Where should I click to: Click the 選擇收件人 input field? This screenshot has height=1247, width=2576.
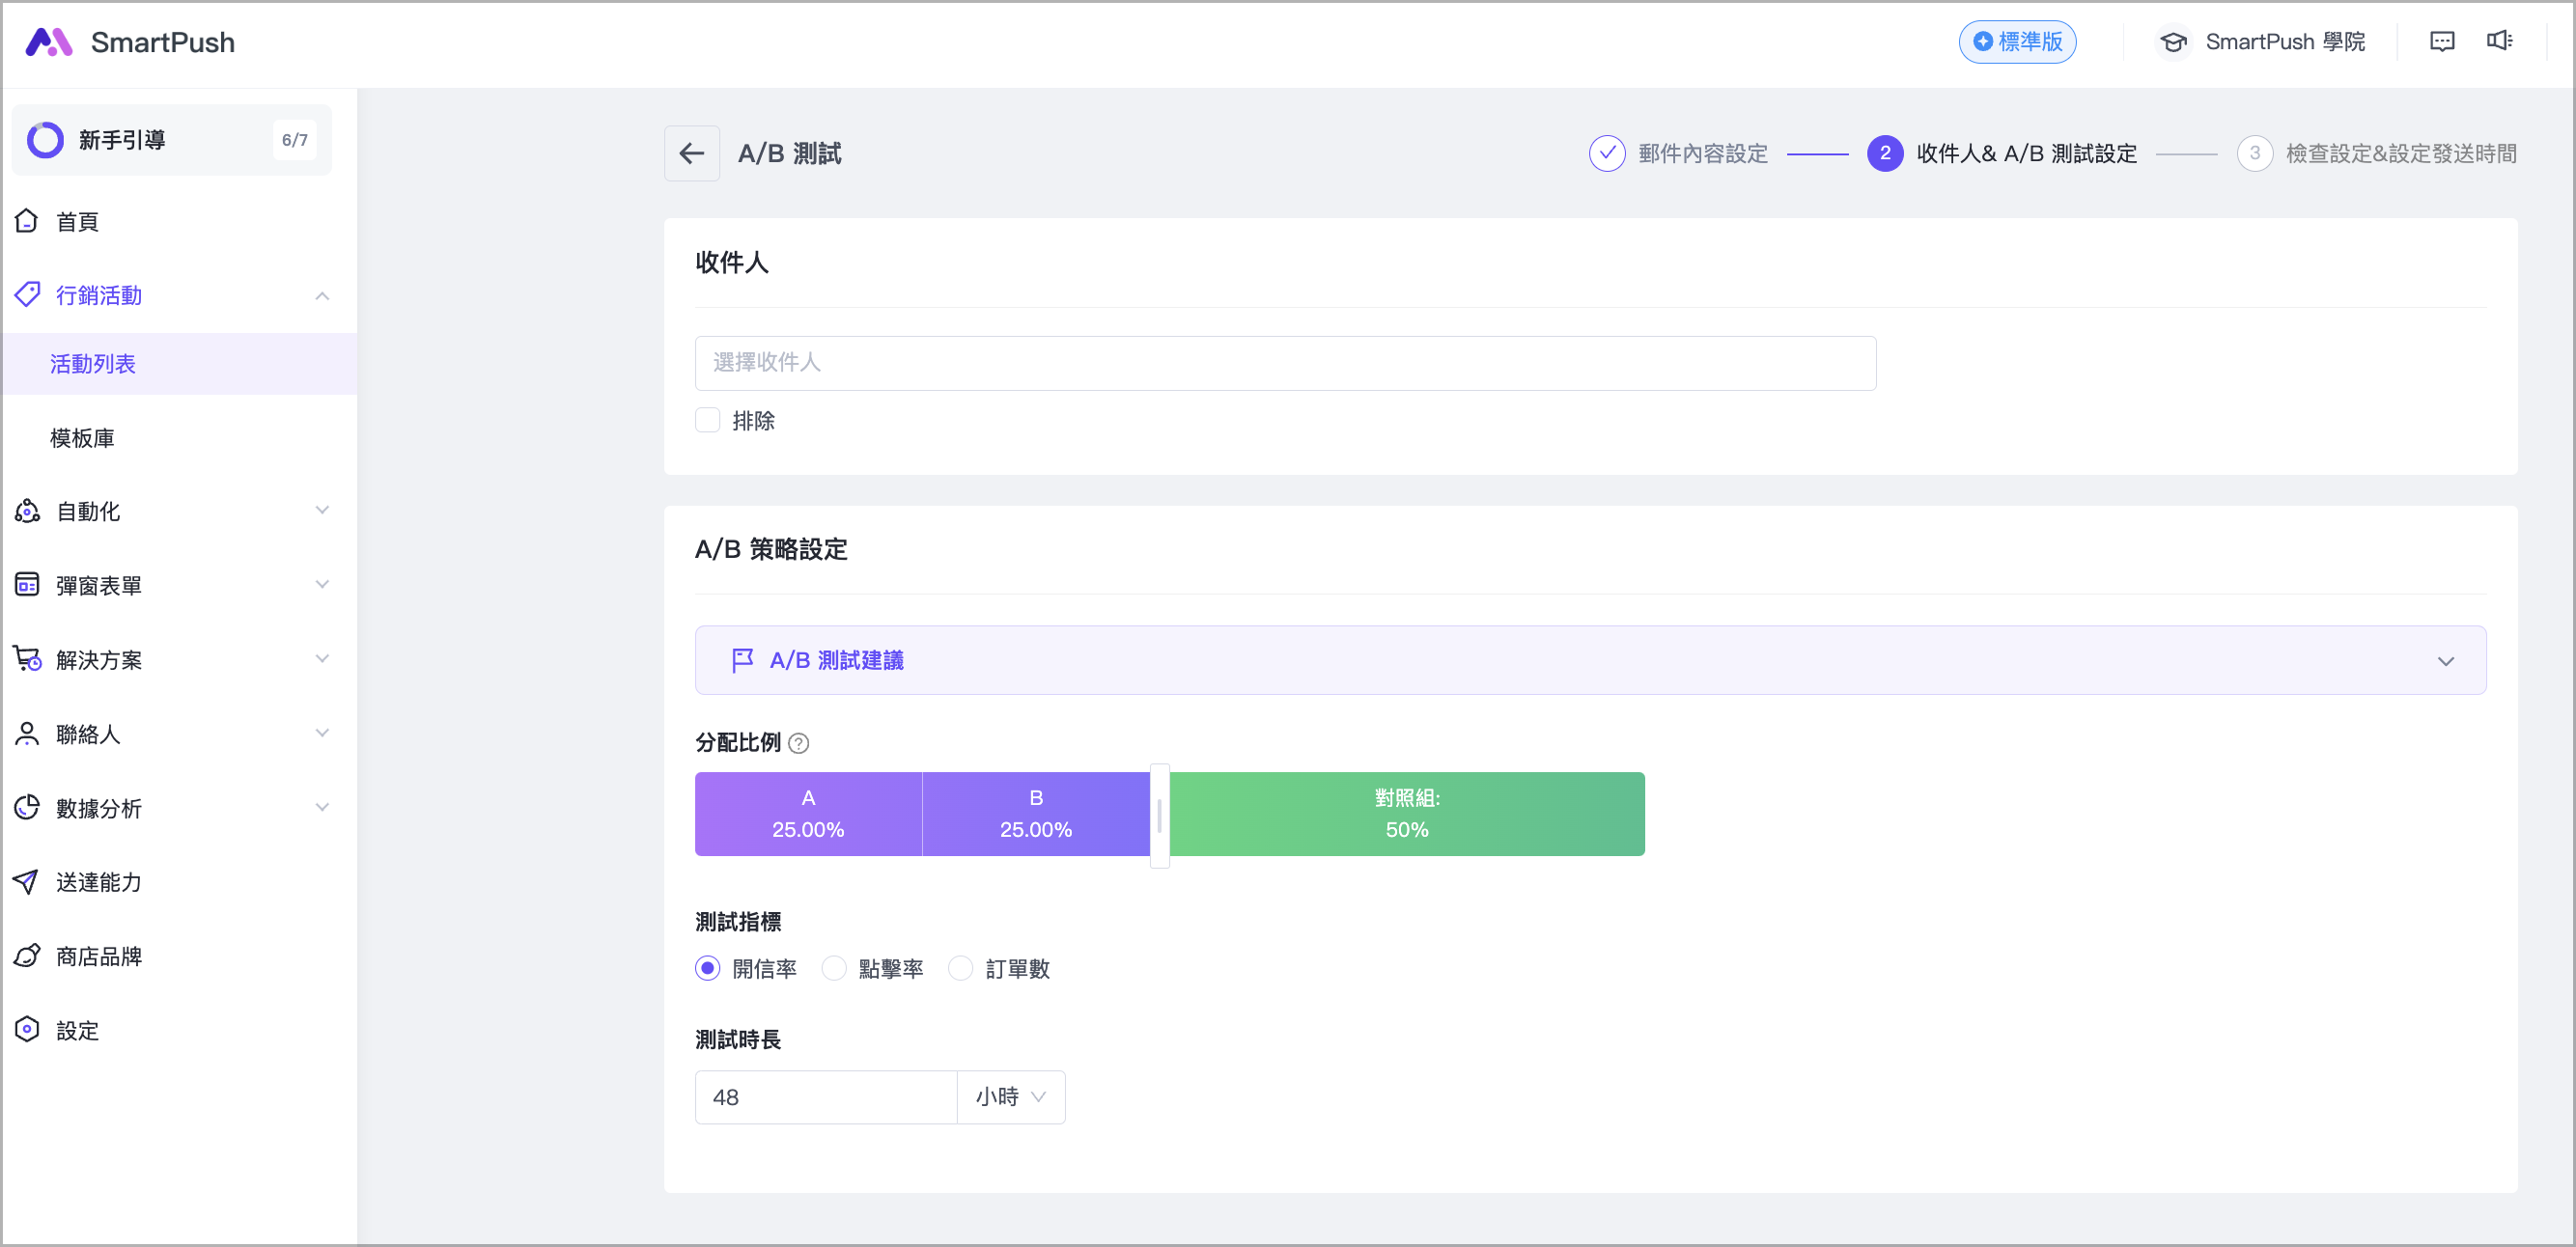[x=1284, y=362]
